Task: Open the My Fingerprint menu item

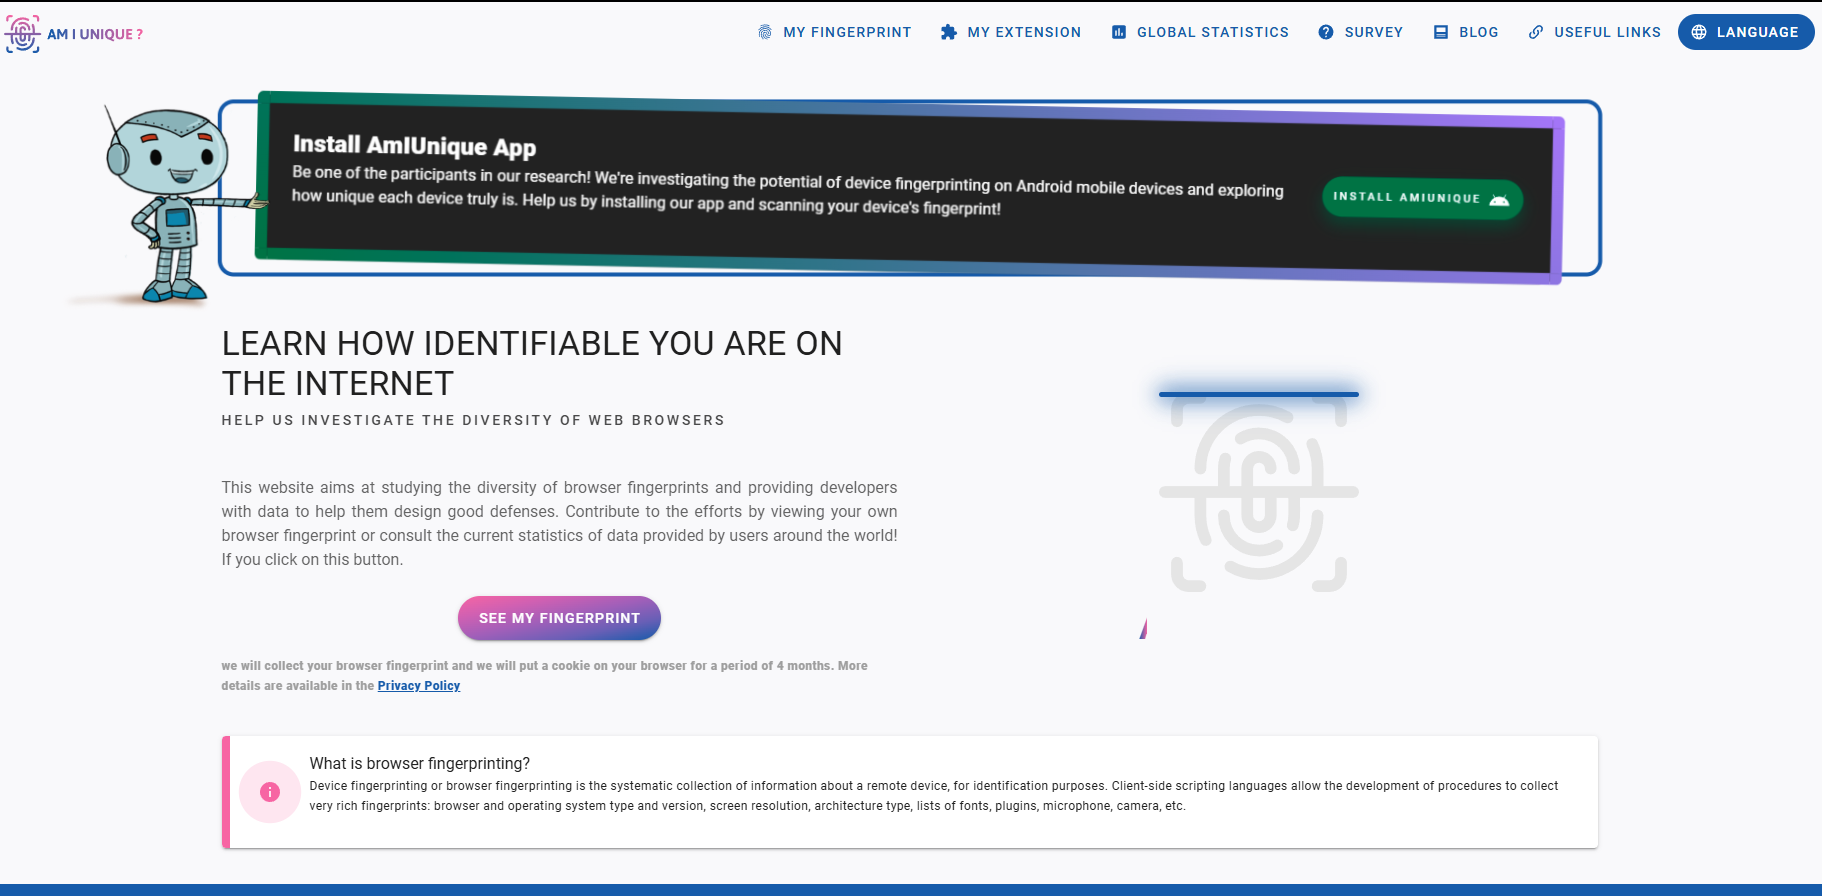Action: click(x=847, y=32)
